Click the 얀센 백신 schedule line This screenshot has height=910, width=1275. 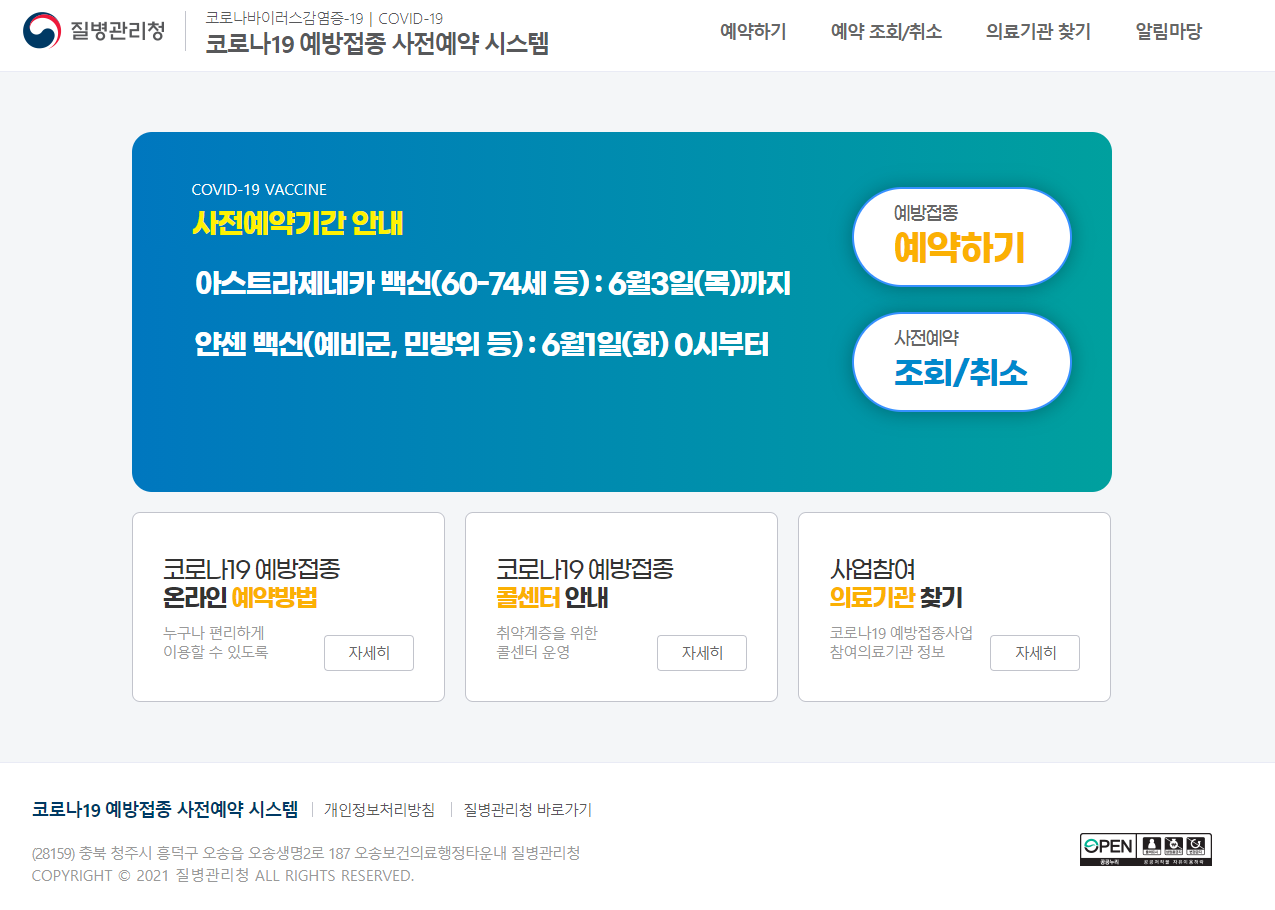[482, 345]
